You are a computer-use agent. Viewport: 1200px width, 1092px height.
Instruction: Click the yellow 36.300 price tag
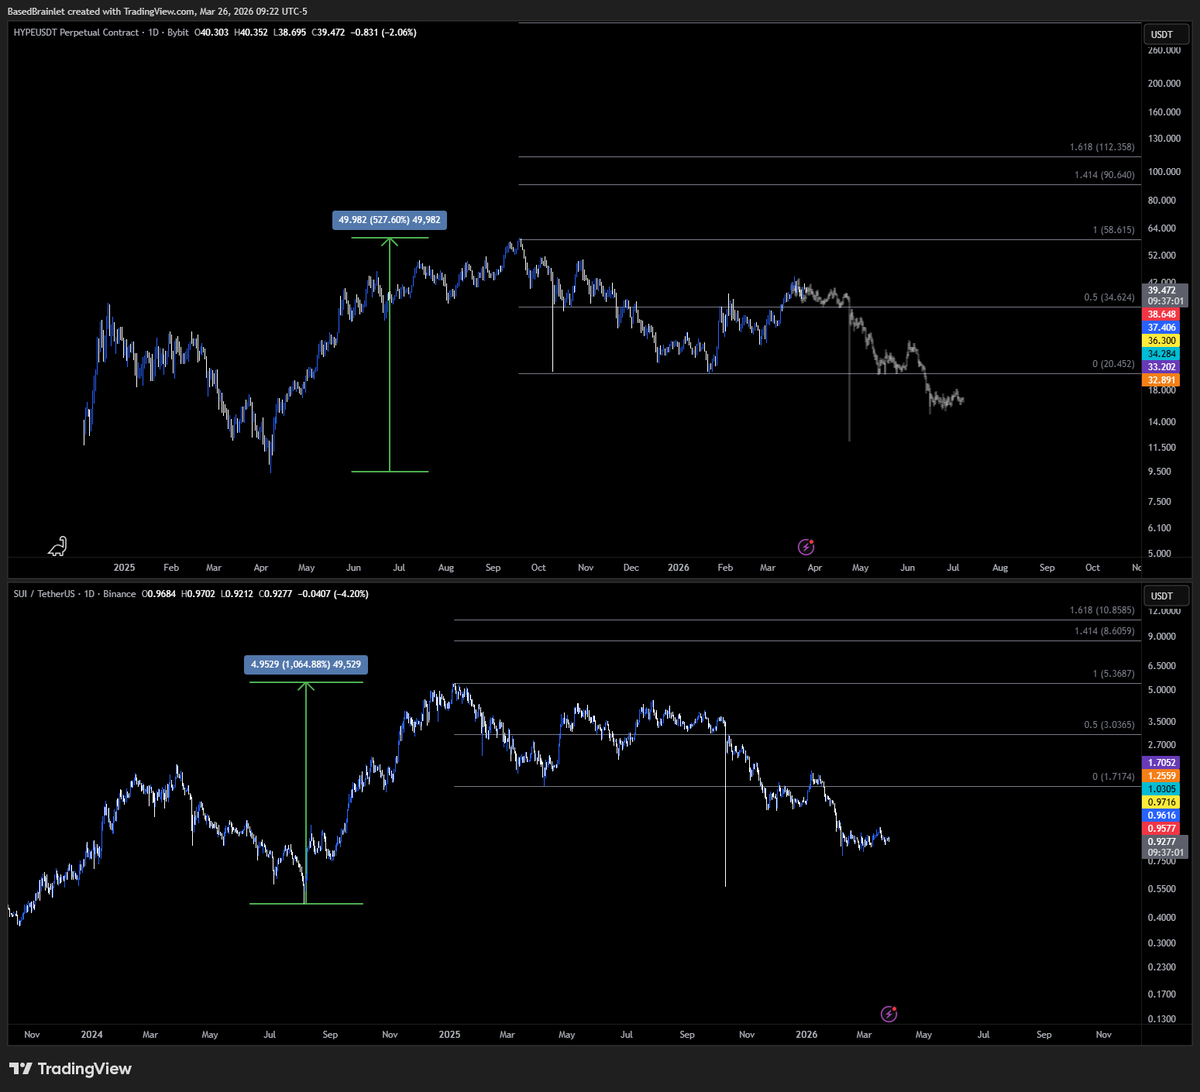point(1162,341)
